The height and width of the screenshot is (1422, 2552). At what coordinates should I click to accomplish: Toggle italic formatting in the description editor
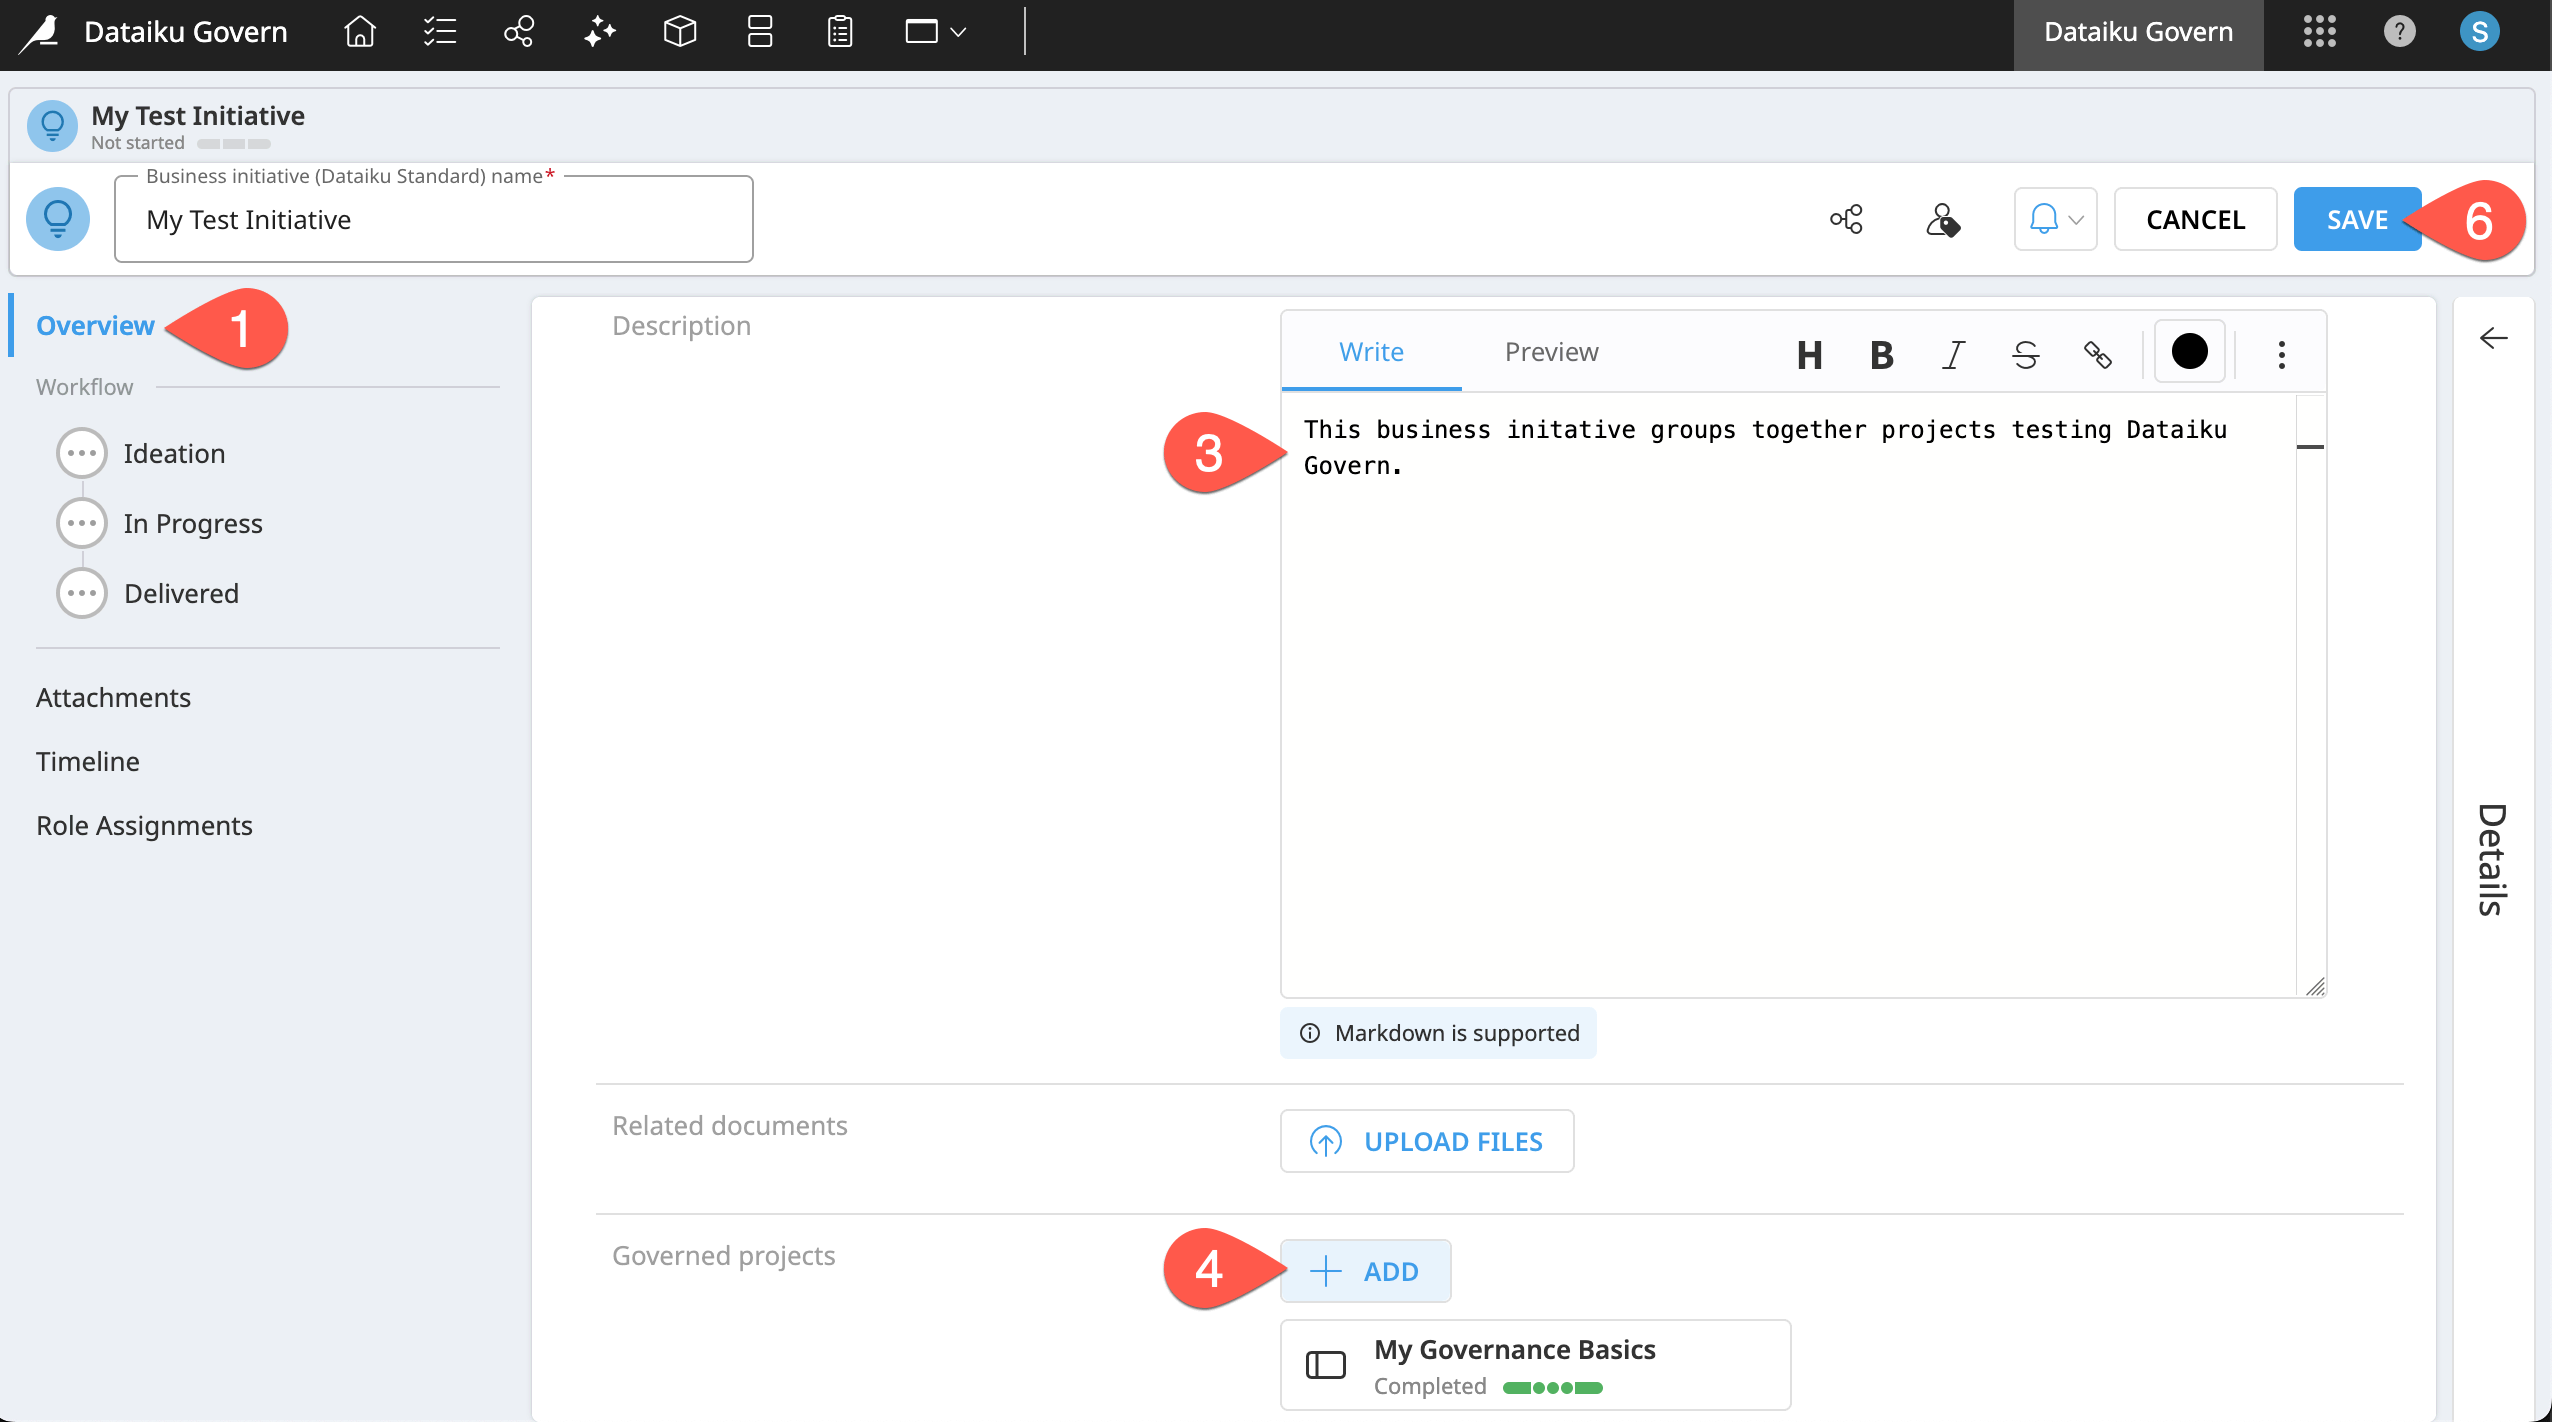point(1953,353)
